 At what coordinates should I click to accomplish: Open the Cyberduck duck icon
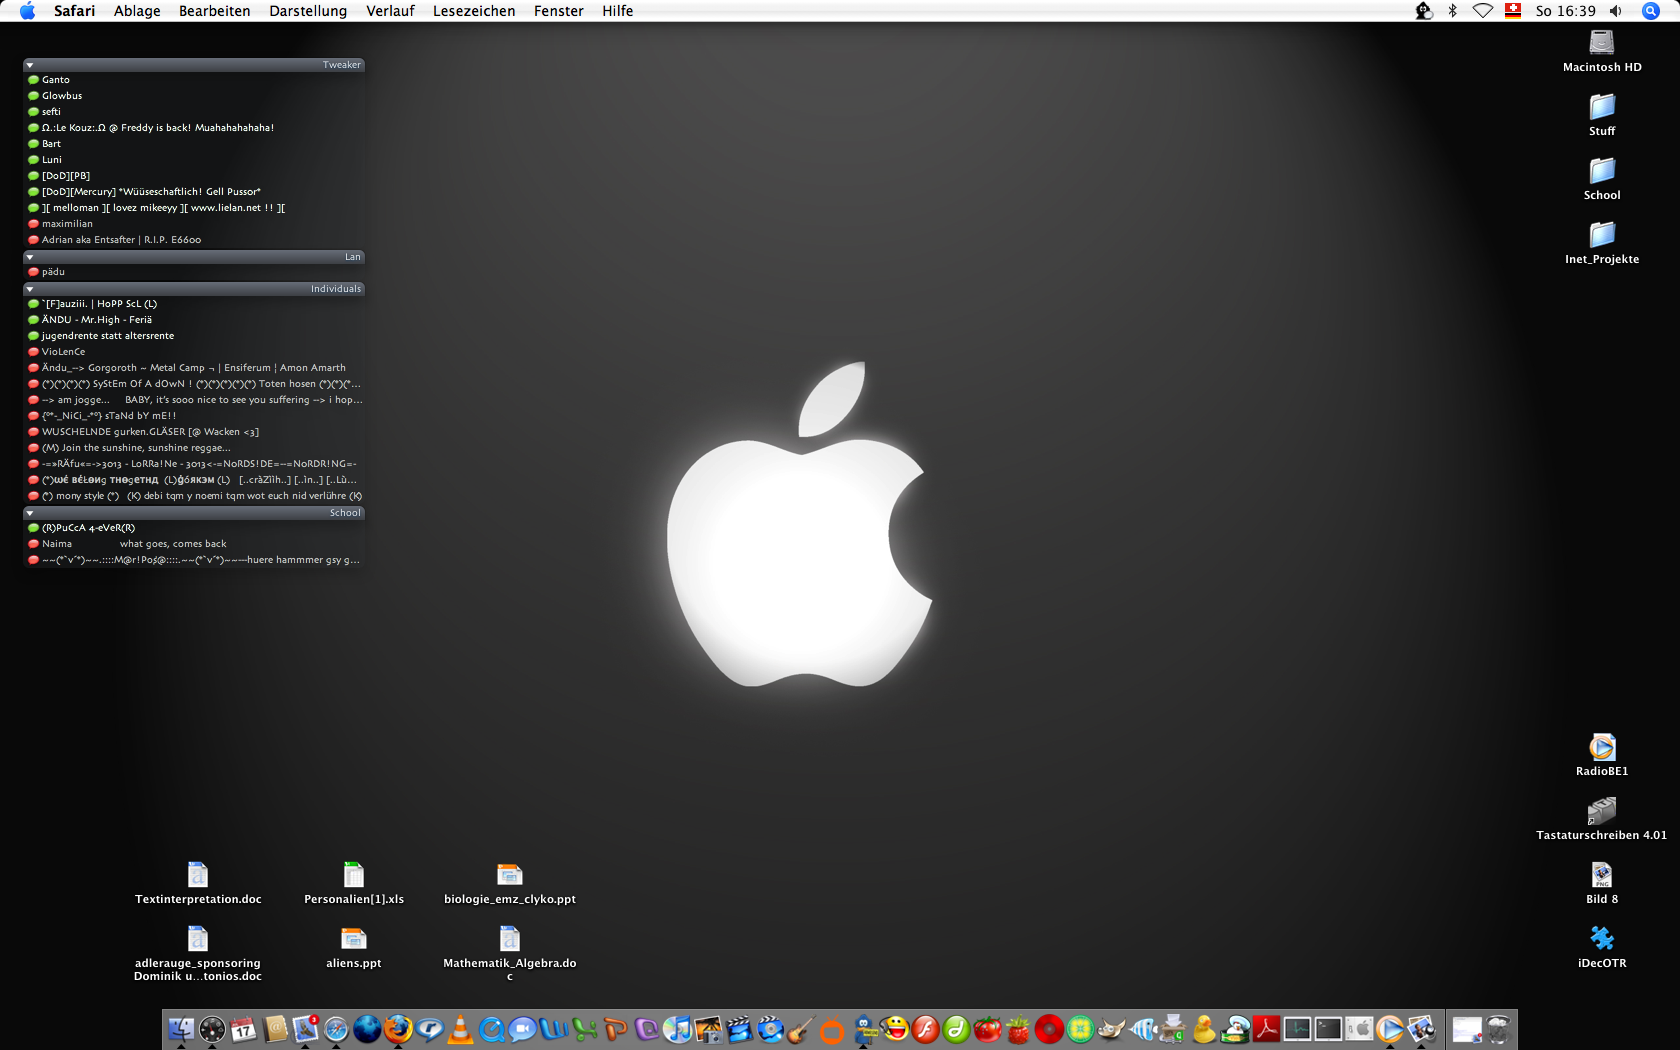coord(1204,1028)
